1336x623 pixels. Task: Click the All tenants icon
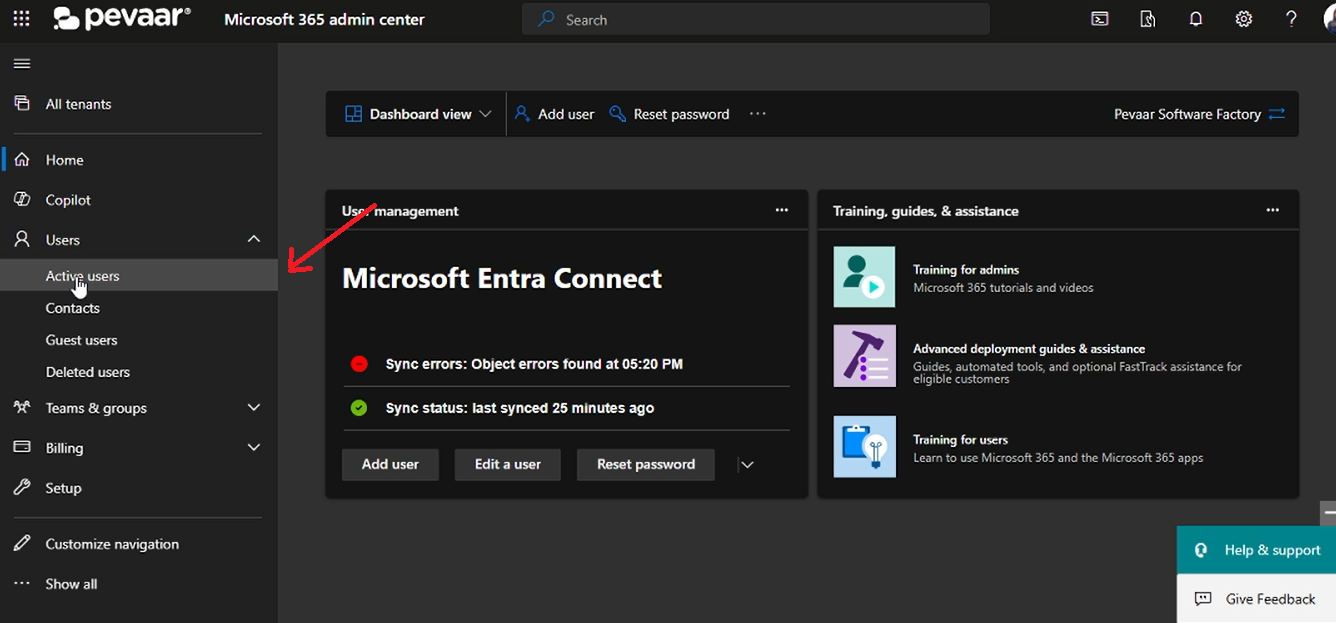[21, 103]
